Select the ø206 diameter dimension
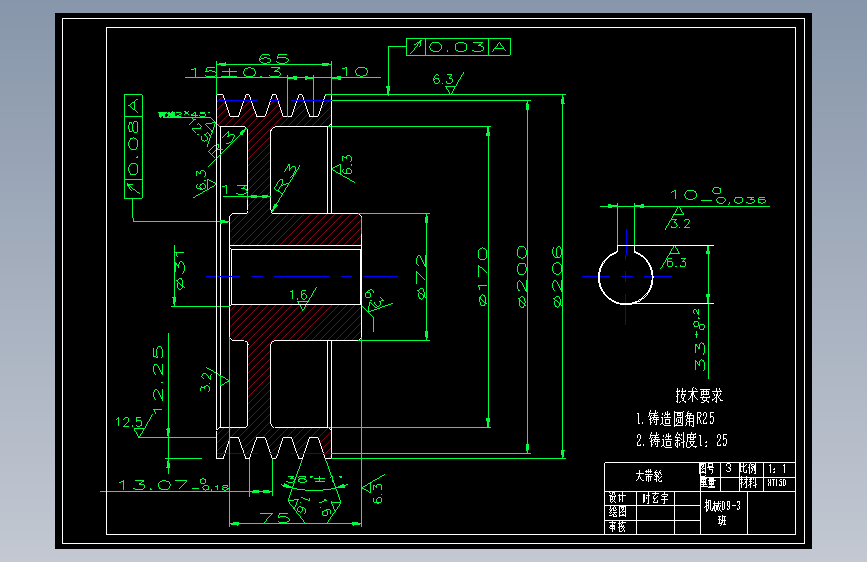Screen dimensions: 867x562 click(x=557, y=277)
